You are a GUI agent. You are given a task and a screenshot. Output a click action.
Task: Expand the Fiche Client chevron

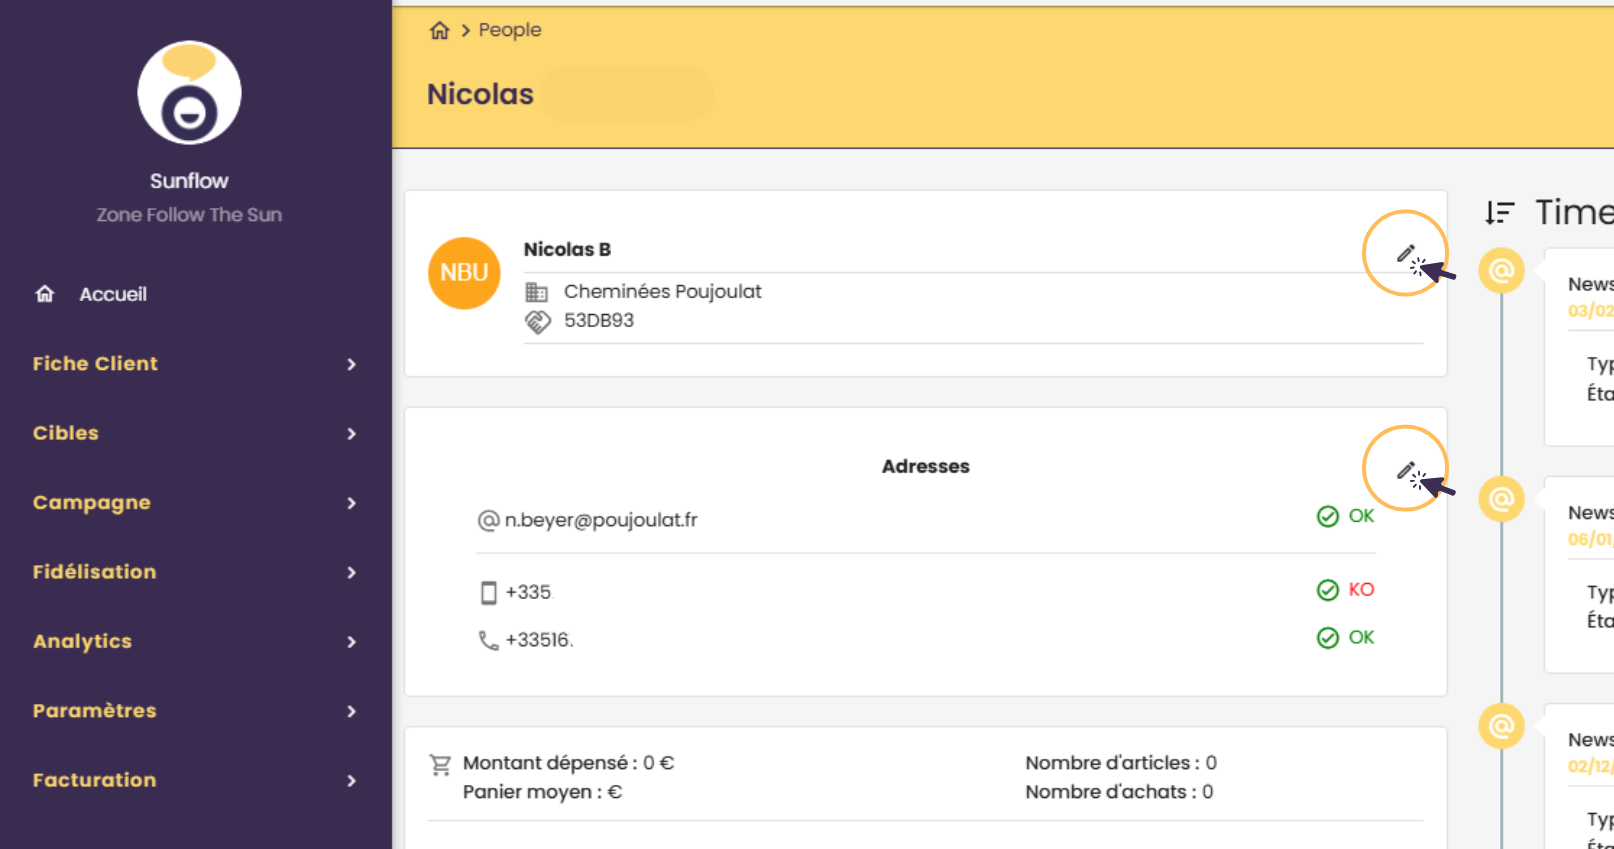pyautogui.click(x=351, y=364)
